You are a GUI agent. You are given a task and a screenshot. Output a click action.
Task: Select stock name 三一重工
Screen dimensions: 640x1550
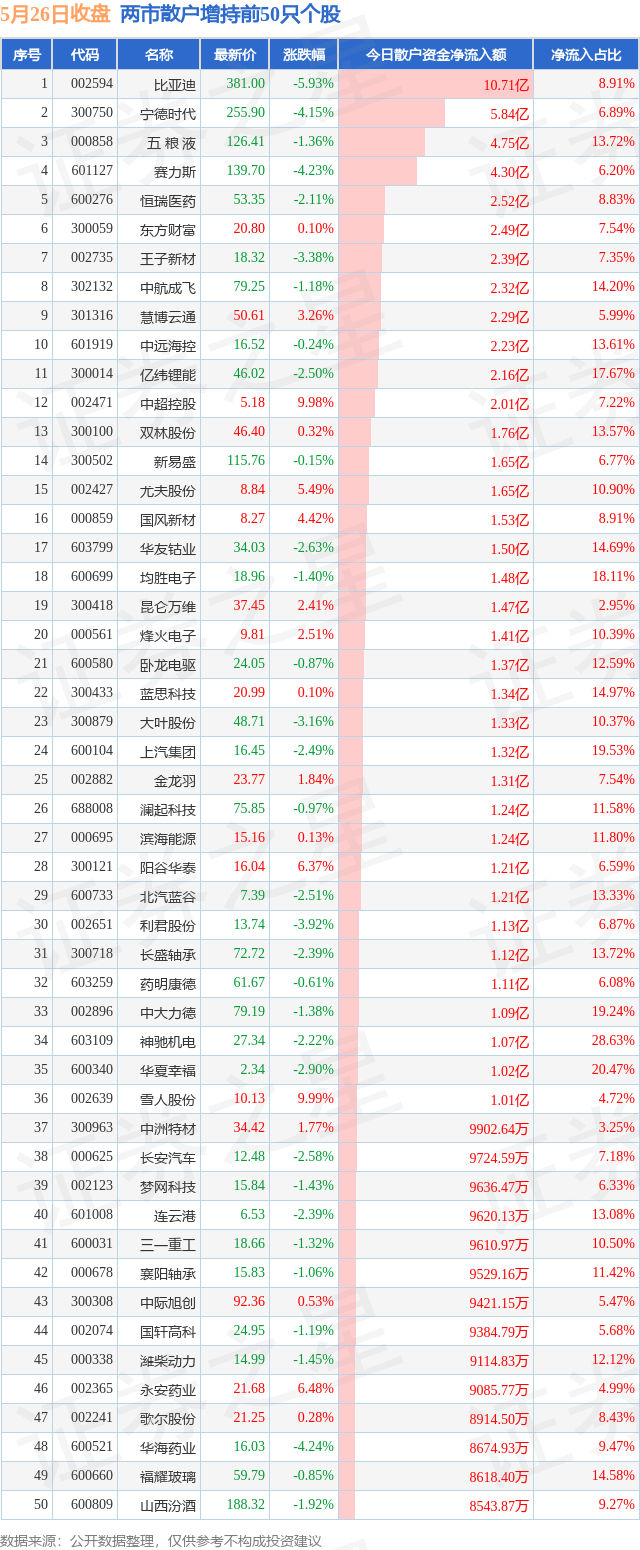[x=168, y=1245]
